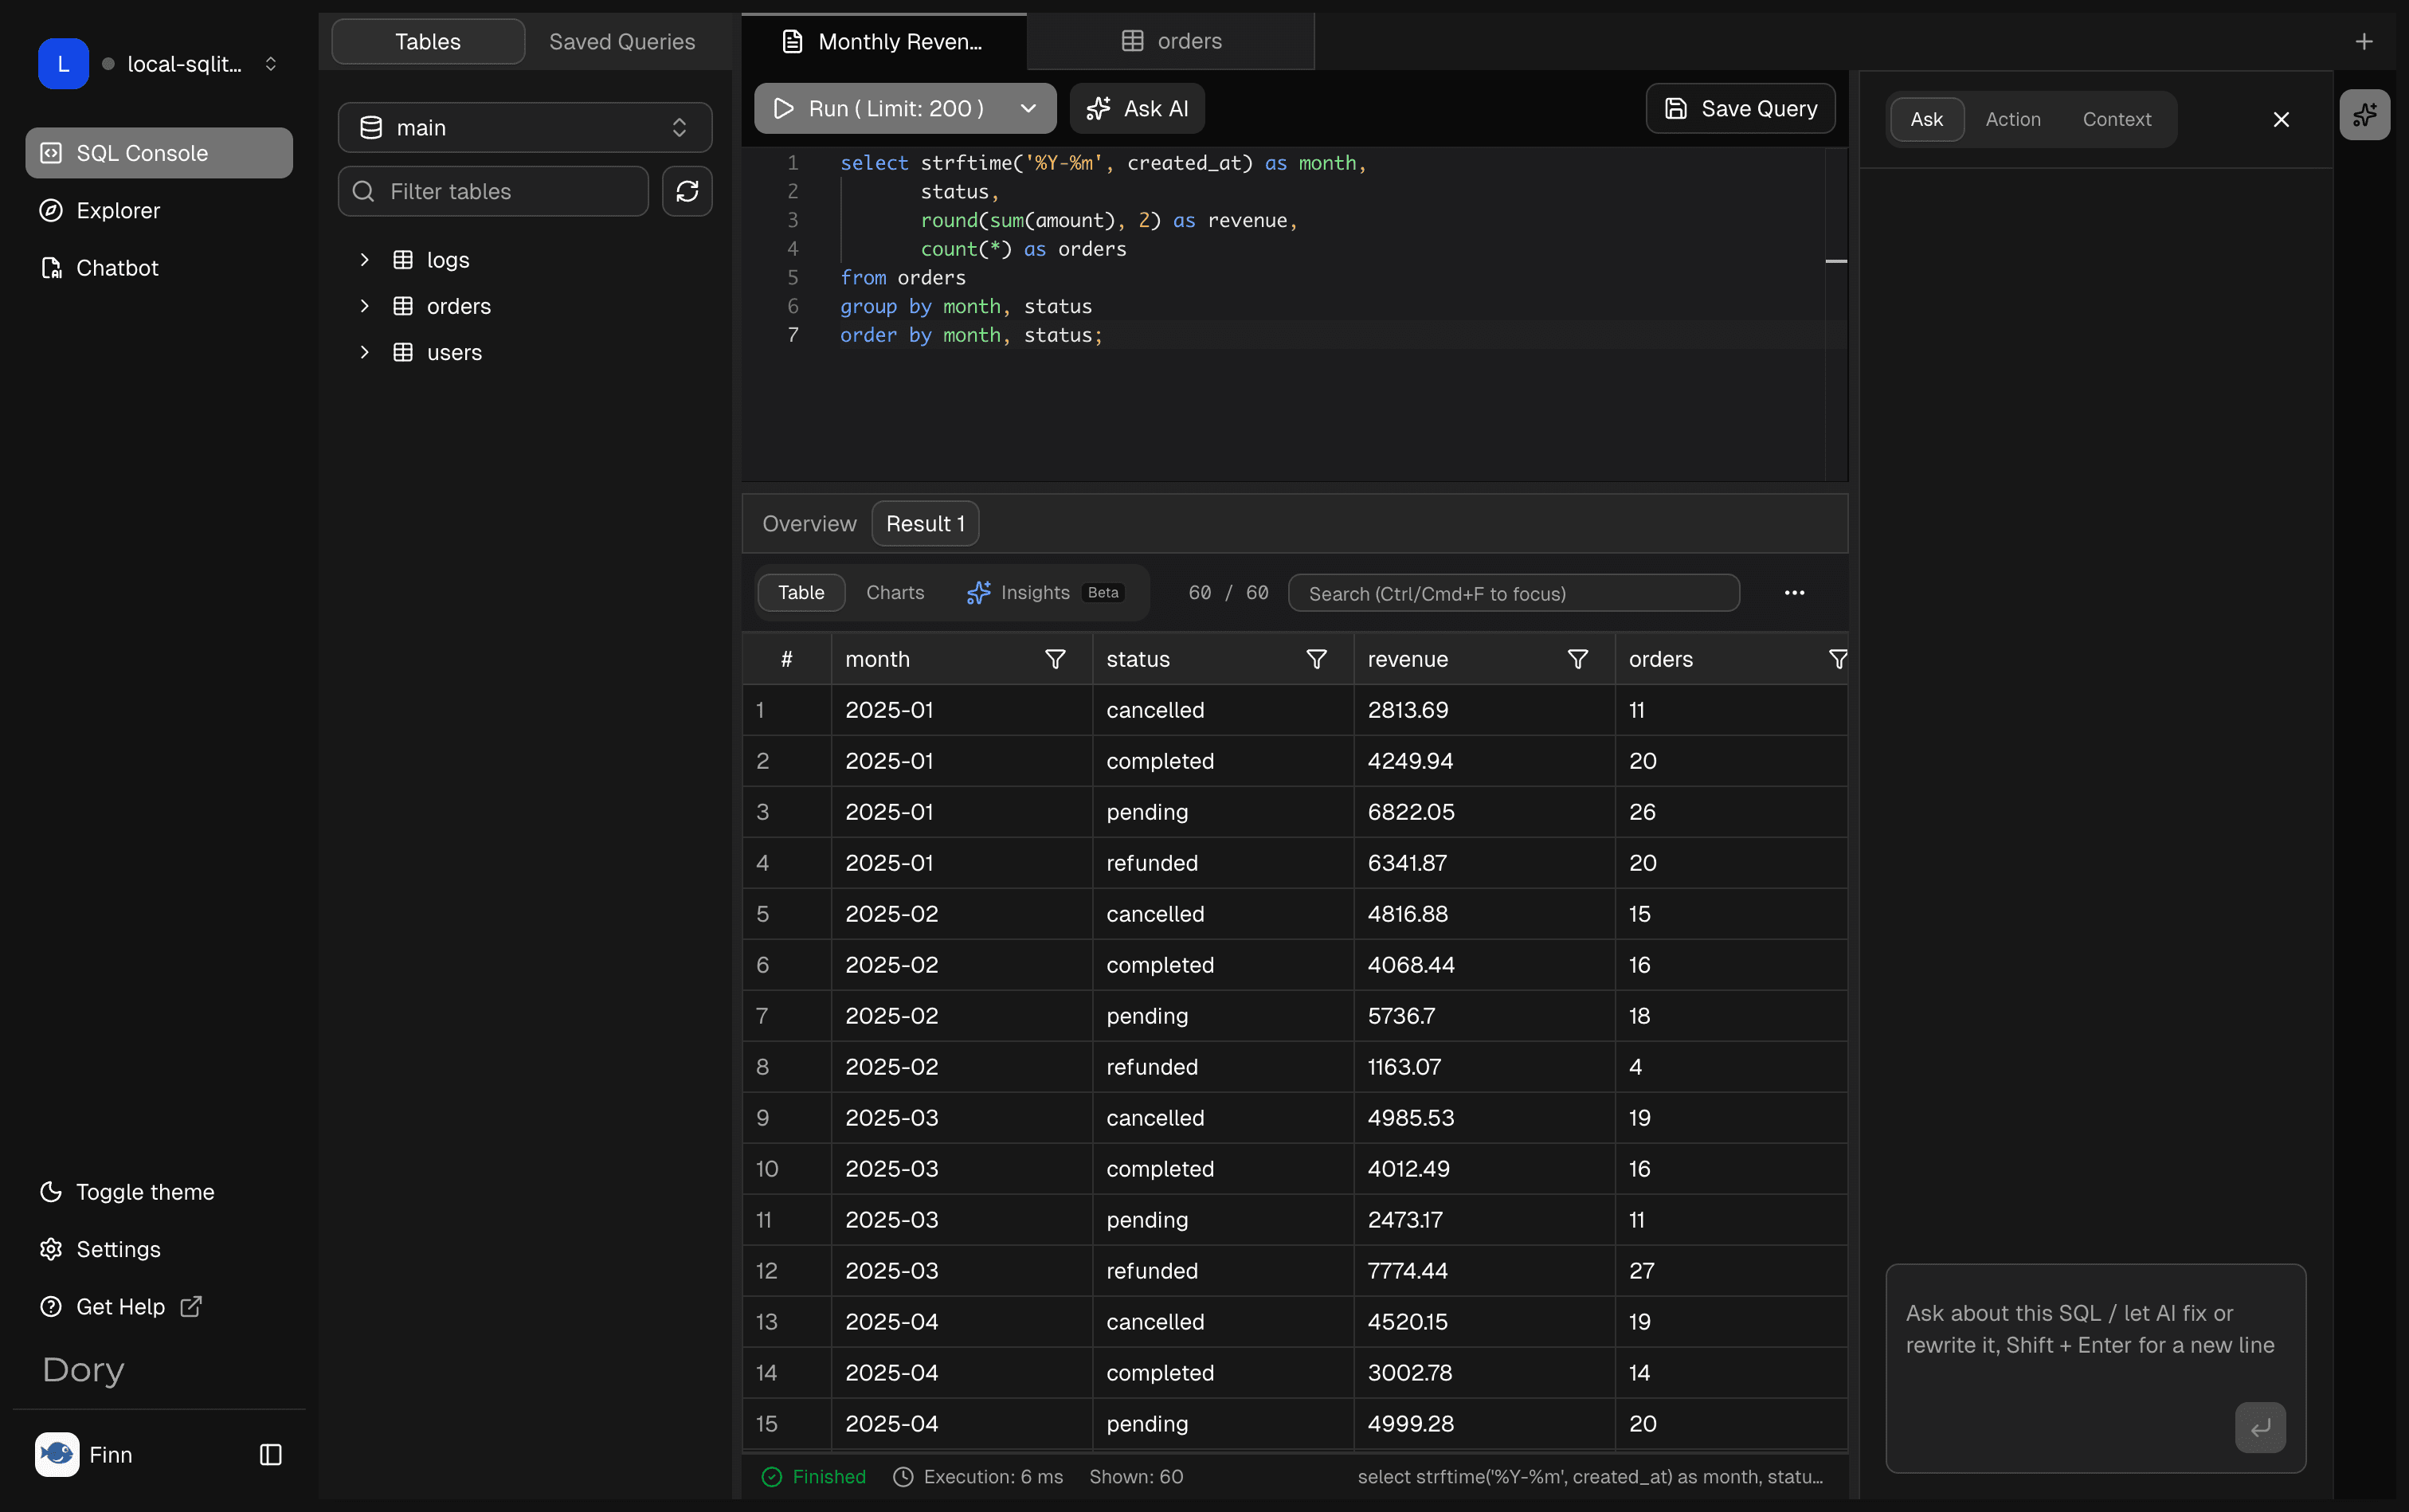Focus the results search field
The image size is (2409, 1512).
pyautogui.click(x=1513, y=593)
